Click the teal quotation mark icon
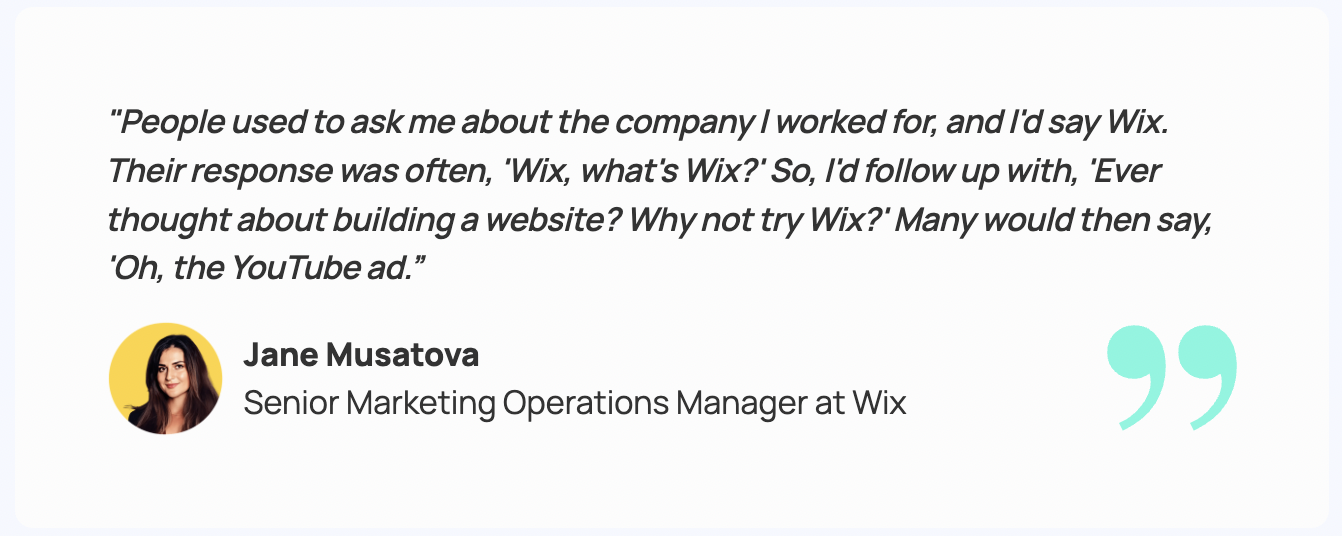This screenshot has width=1342, height=536. (x=1172, y=377)
